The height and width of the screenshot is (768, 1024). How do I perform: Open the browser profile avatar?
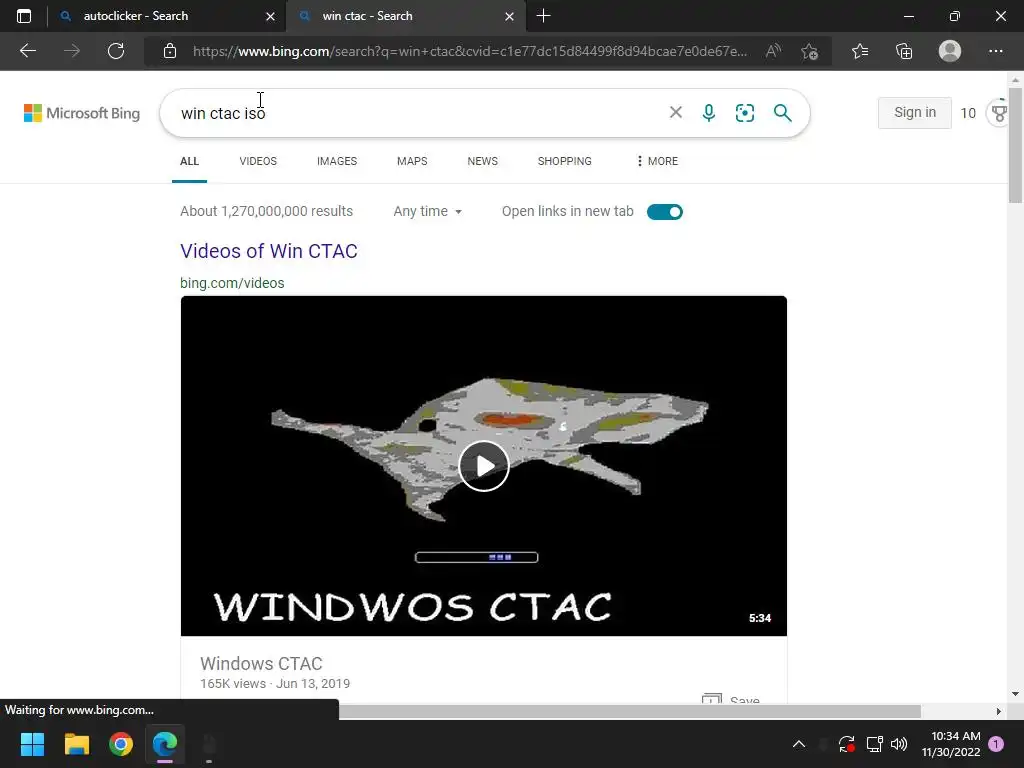[x=950, y=51]
